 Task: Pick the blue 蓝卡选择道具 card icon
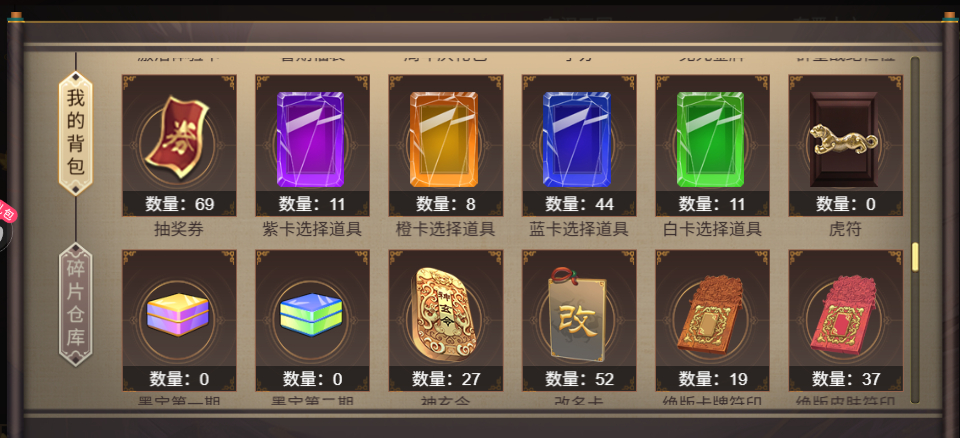point(577,139)
